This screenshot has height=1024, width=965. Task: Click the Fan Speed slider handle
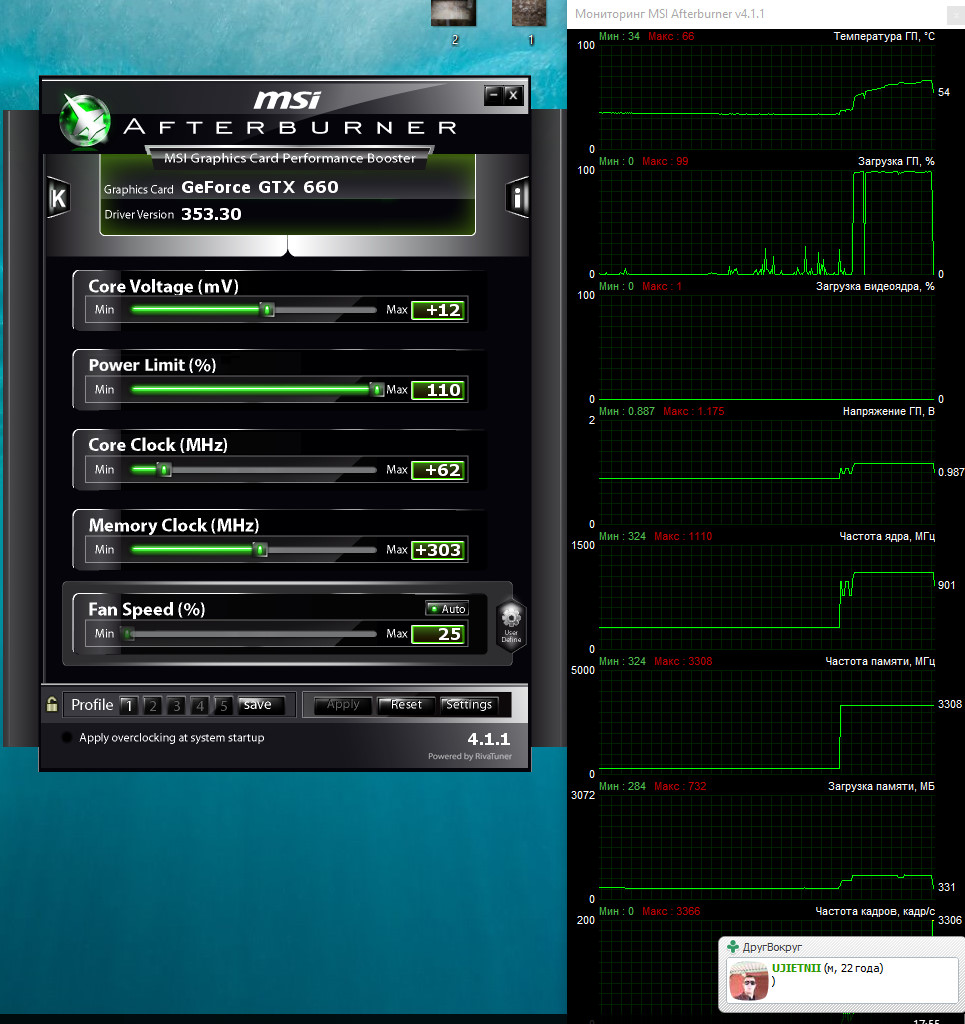129,633
